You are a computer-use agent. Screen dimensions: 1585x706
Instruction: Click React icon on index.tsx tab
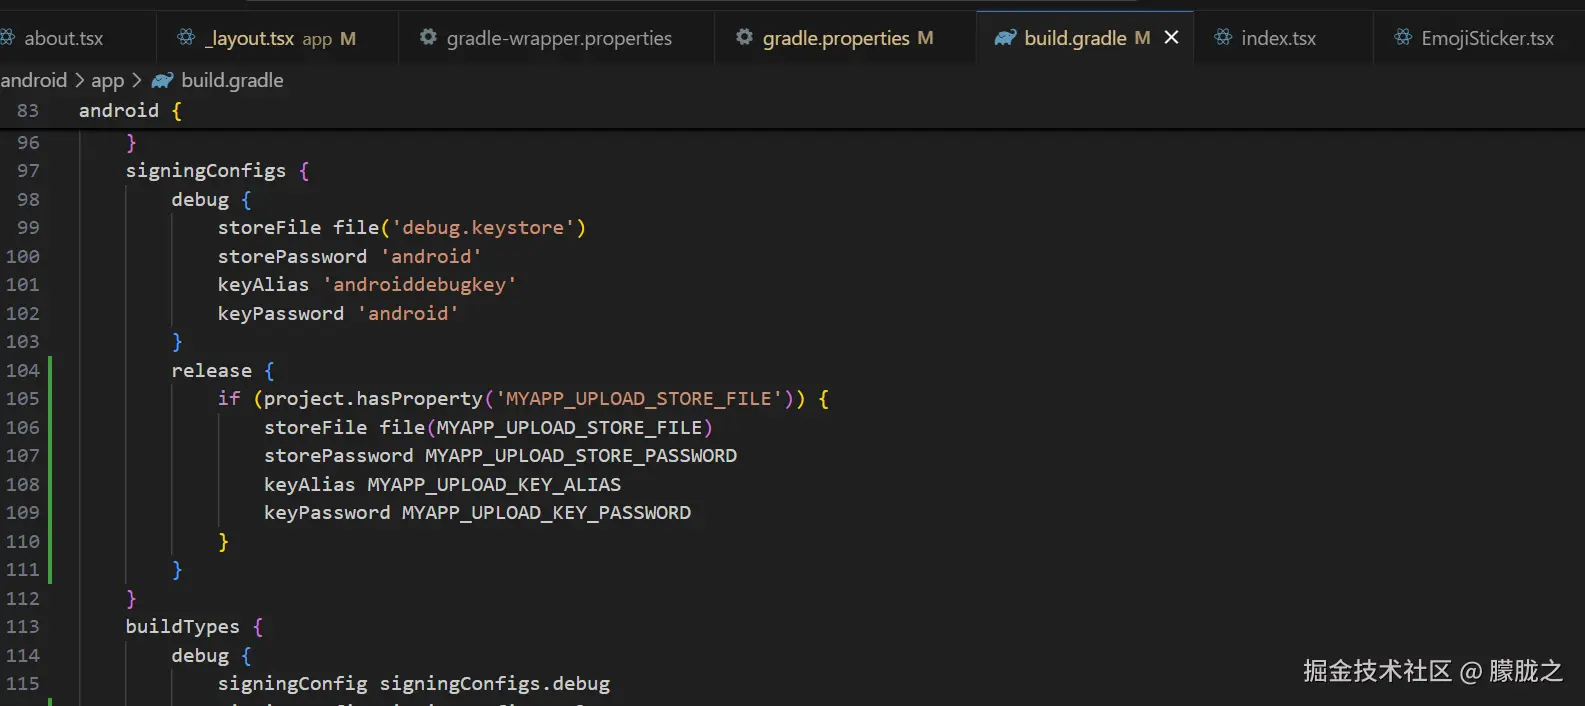pyautogui.click(x=1223, y=38)
